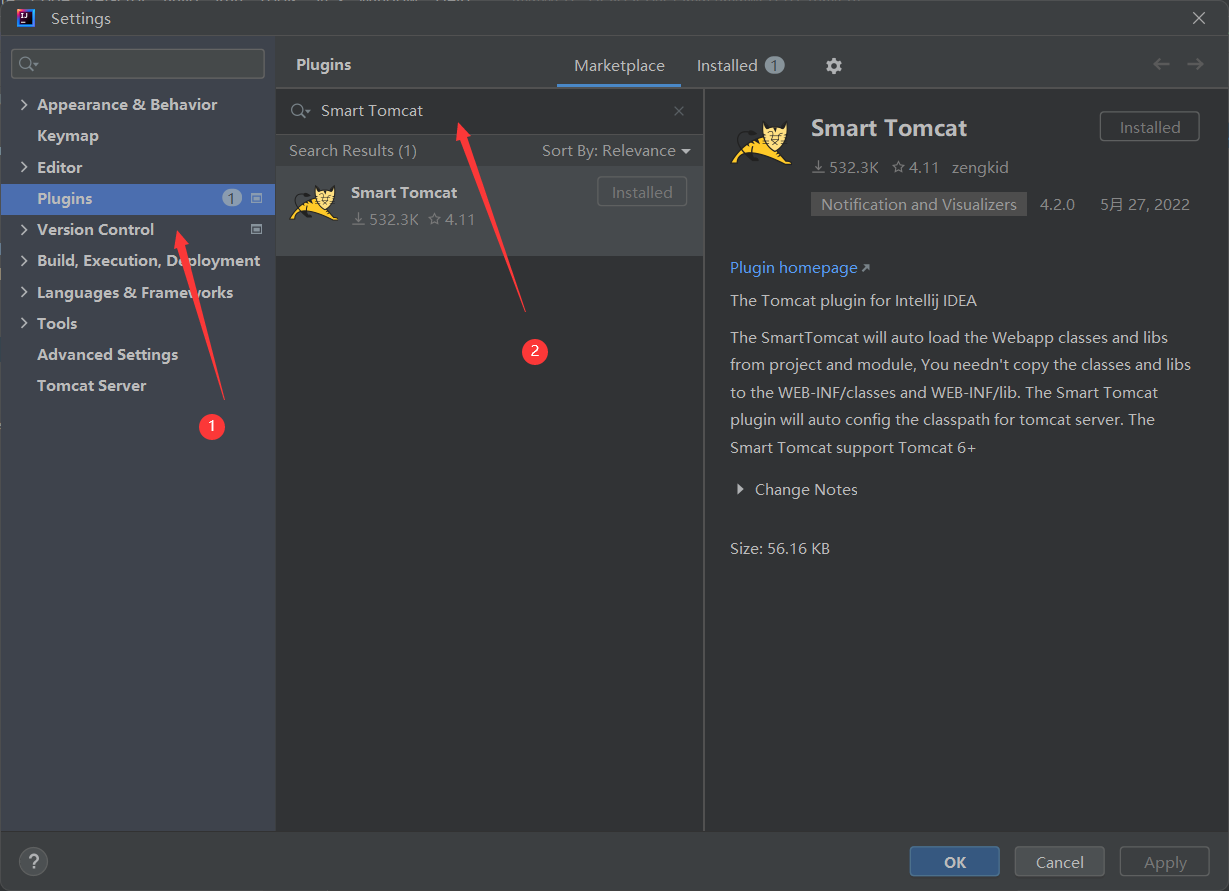The width and height of the screenshot is (1229, 891).
Task: Clear the plugin search text
Action: (x=679, y=111)
